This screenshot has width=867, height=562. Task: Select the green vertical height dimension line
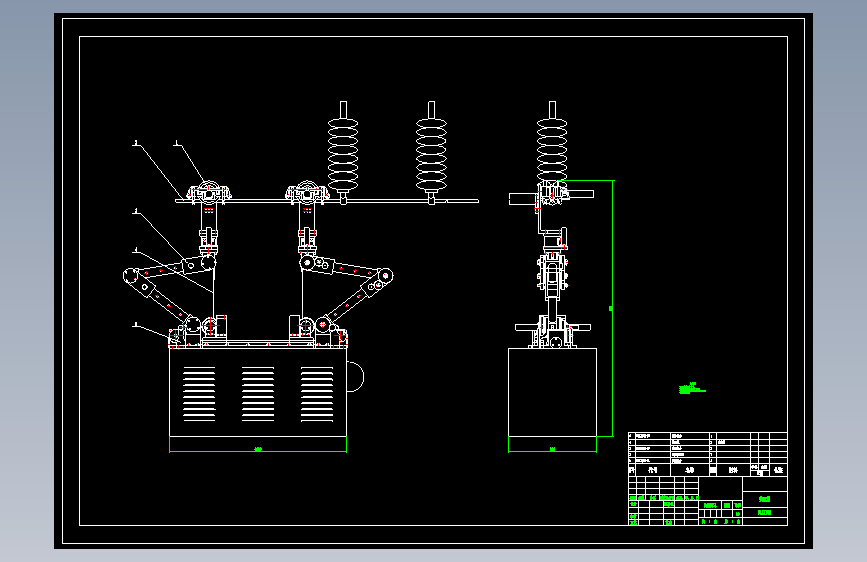tap(612, 308)
